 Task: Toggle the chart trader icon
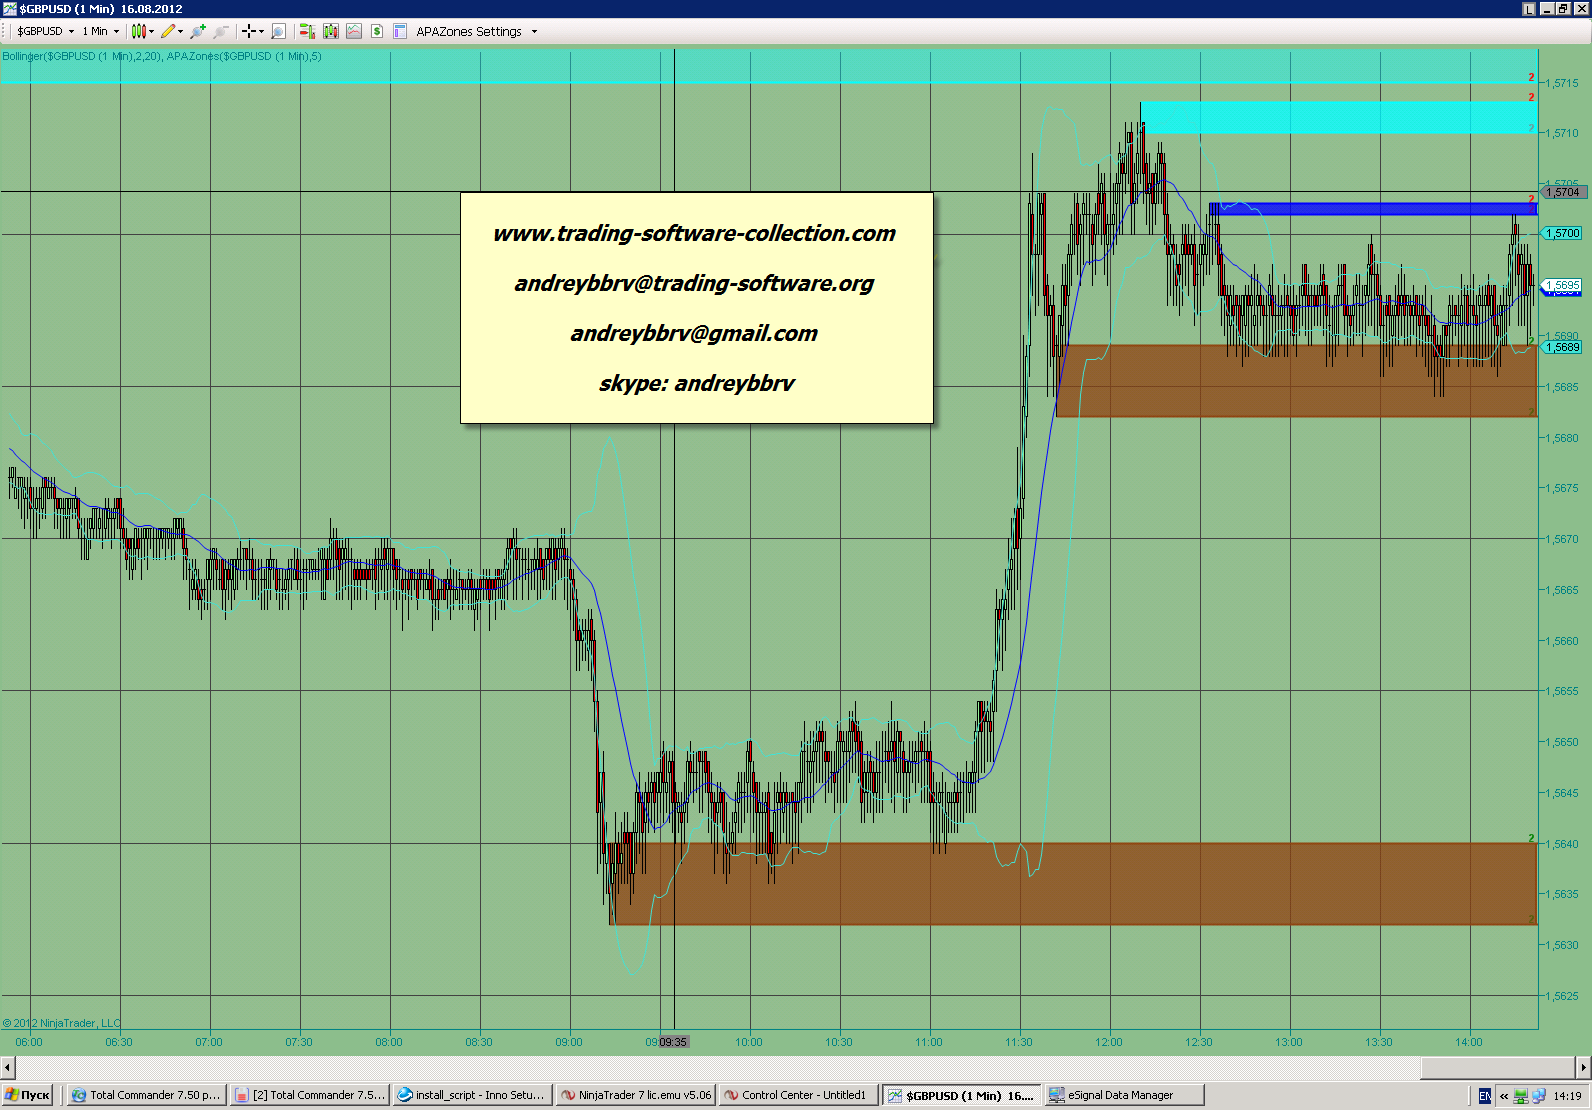point(307,32)
